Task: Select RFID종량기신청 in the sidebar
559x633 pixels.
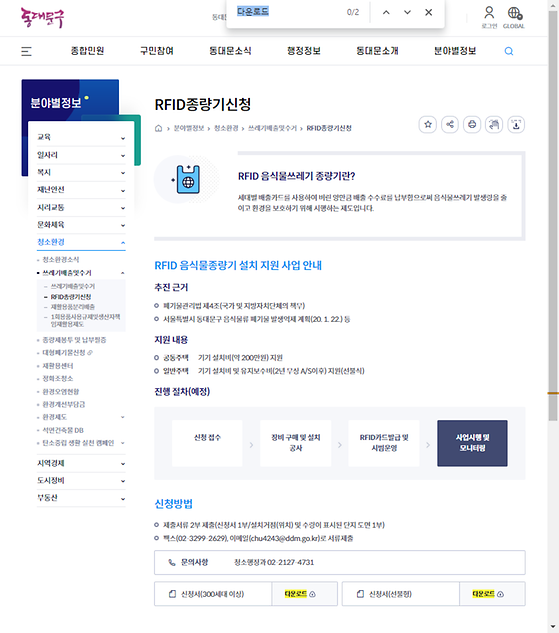Action: tap(71, 297)
